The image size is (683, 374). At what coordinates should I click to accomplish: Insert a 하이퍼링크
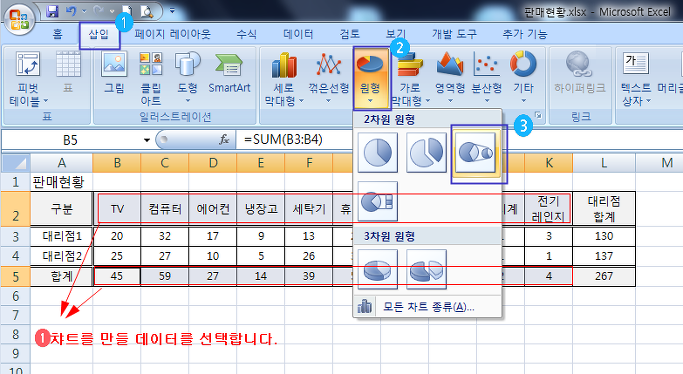(x=579, y=72)
